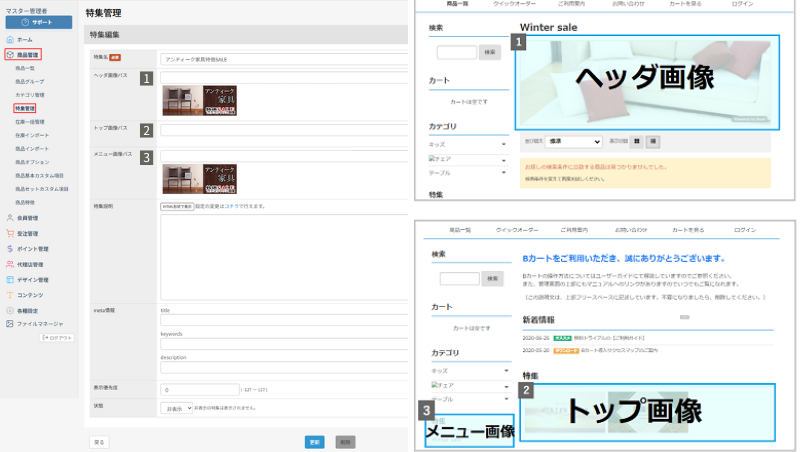
Task: Switch to list view icon in product list
Action: click(x=653, y=142)
